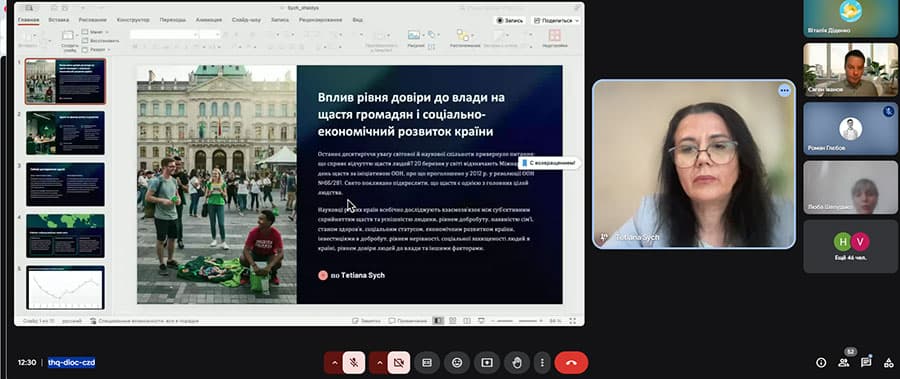
Task: Open the Вид ribbon tab
Action: pyautogui.click(x=357, y=20)
